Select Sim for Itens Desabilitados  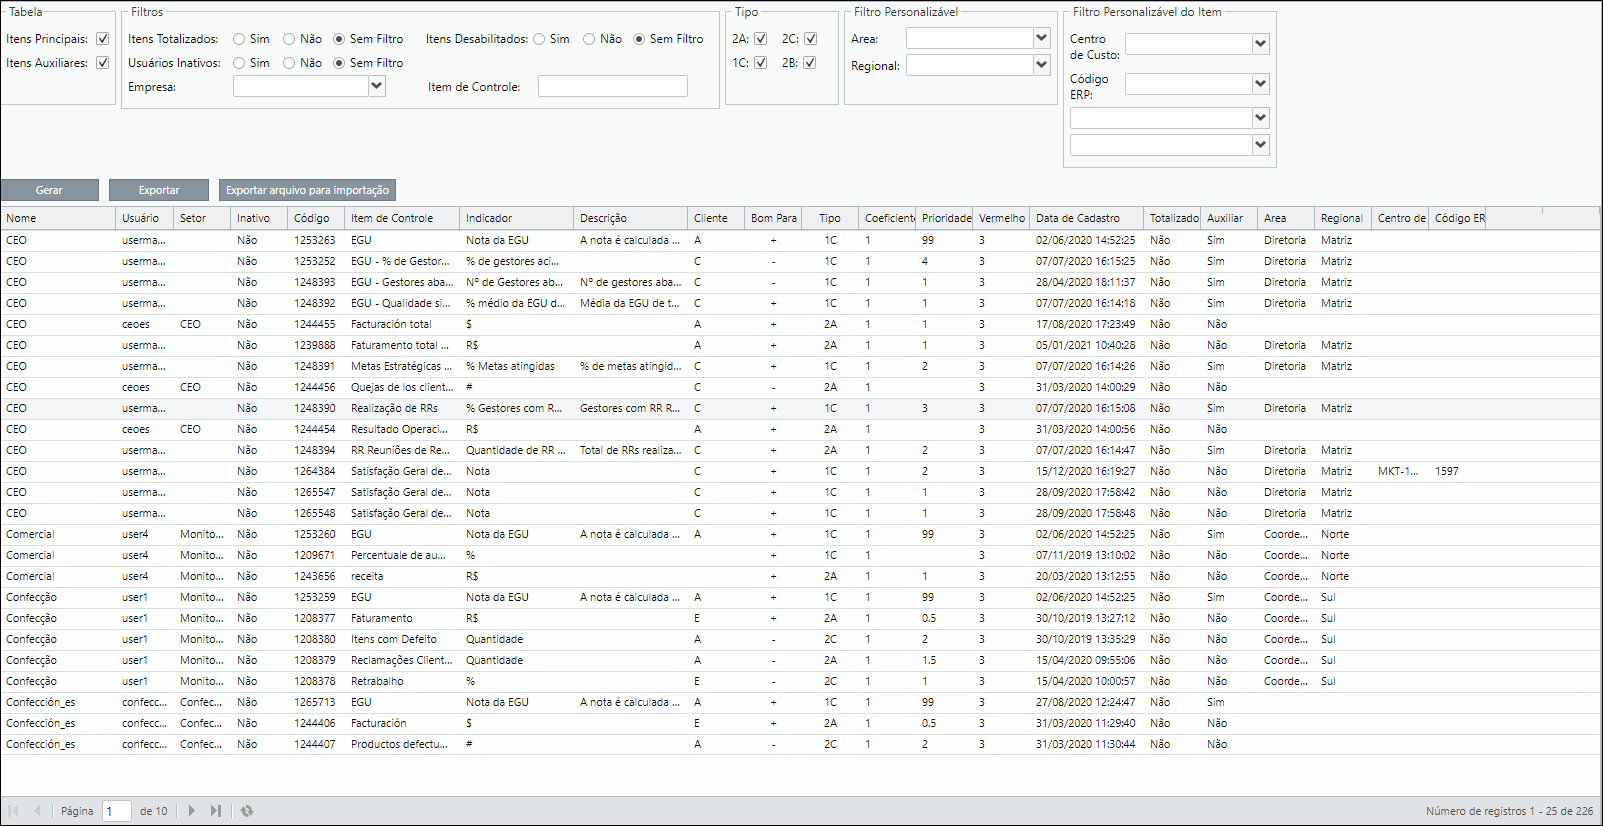pos(539,39)
